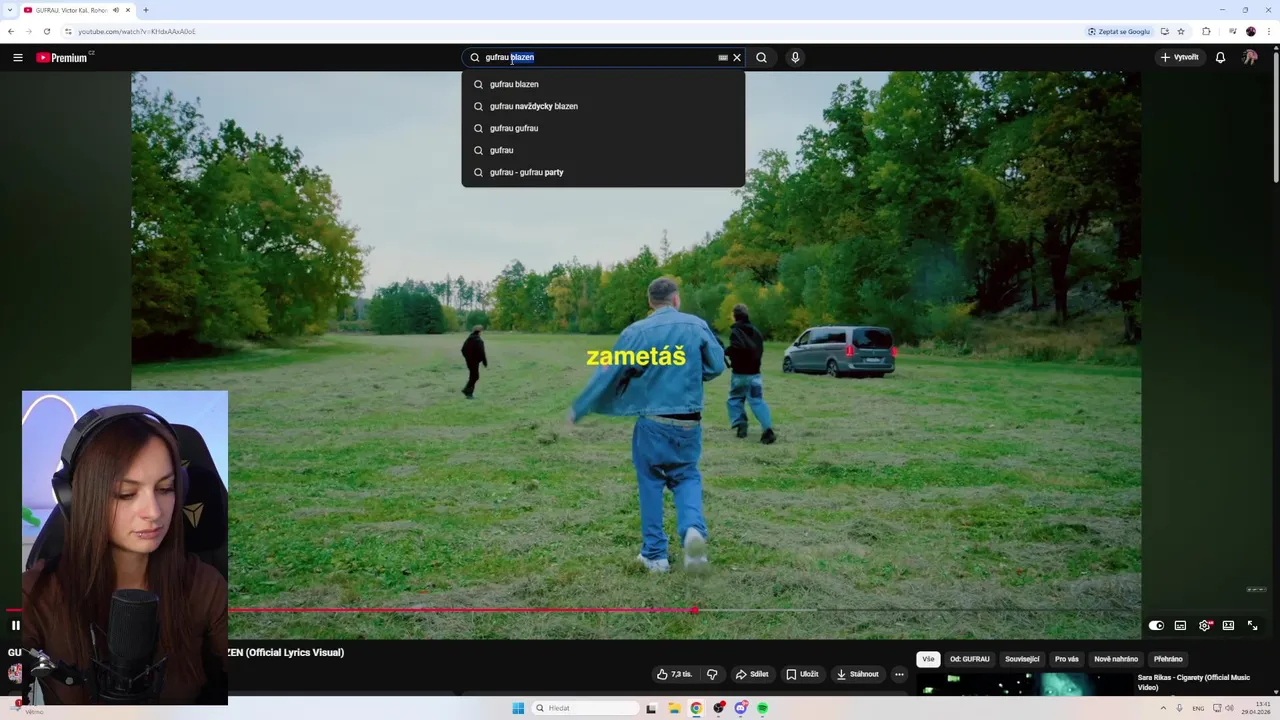Select the Přehráno filter chip
The width and height of the screenshot is (1280, 720).
(x=1168, y=659)
